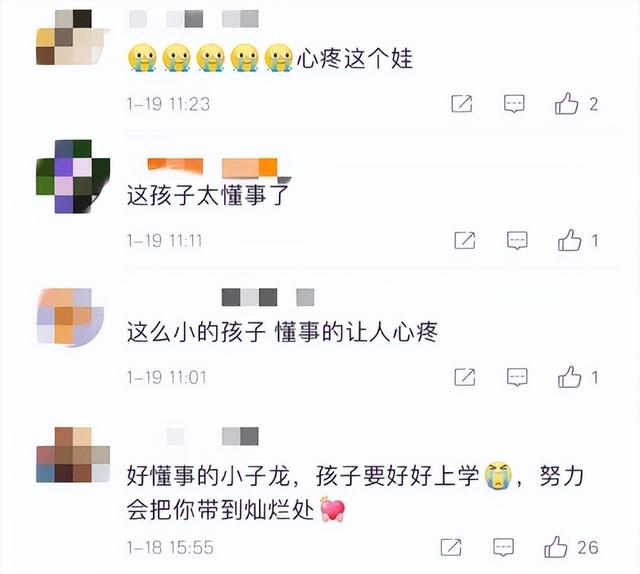Open the username above 这么小的孩子

[x=268, y=297]
